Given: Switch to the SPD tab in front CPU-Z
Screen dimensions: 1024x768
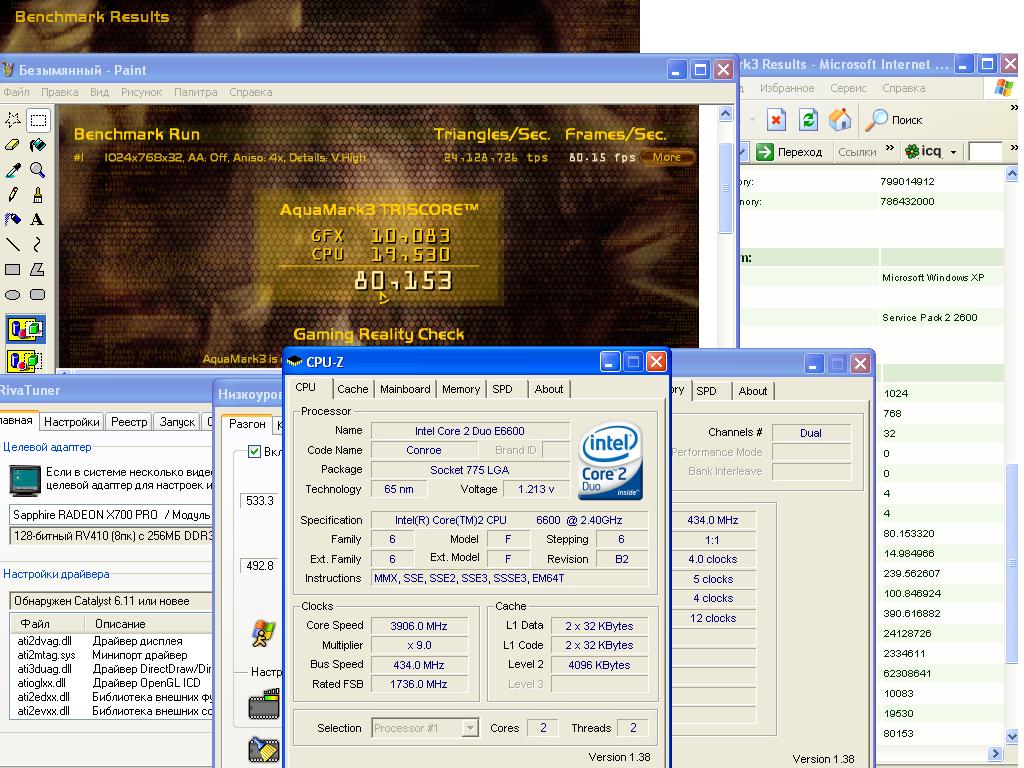Looking at the screenshot, I should tap(502, 389).
